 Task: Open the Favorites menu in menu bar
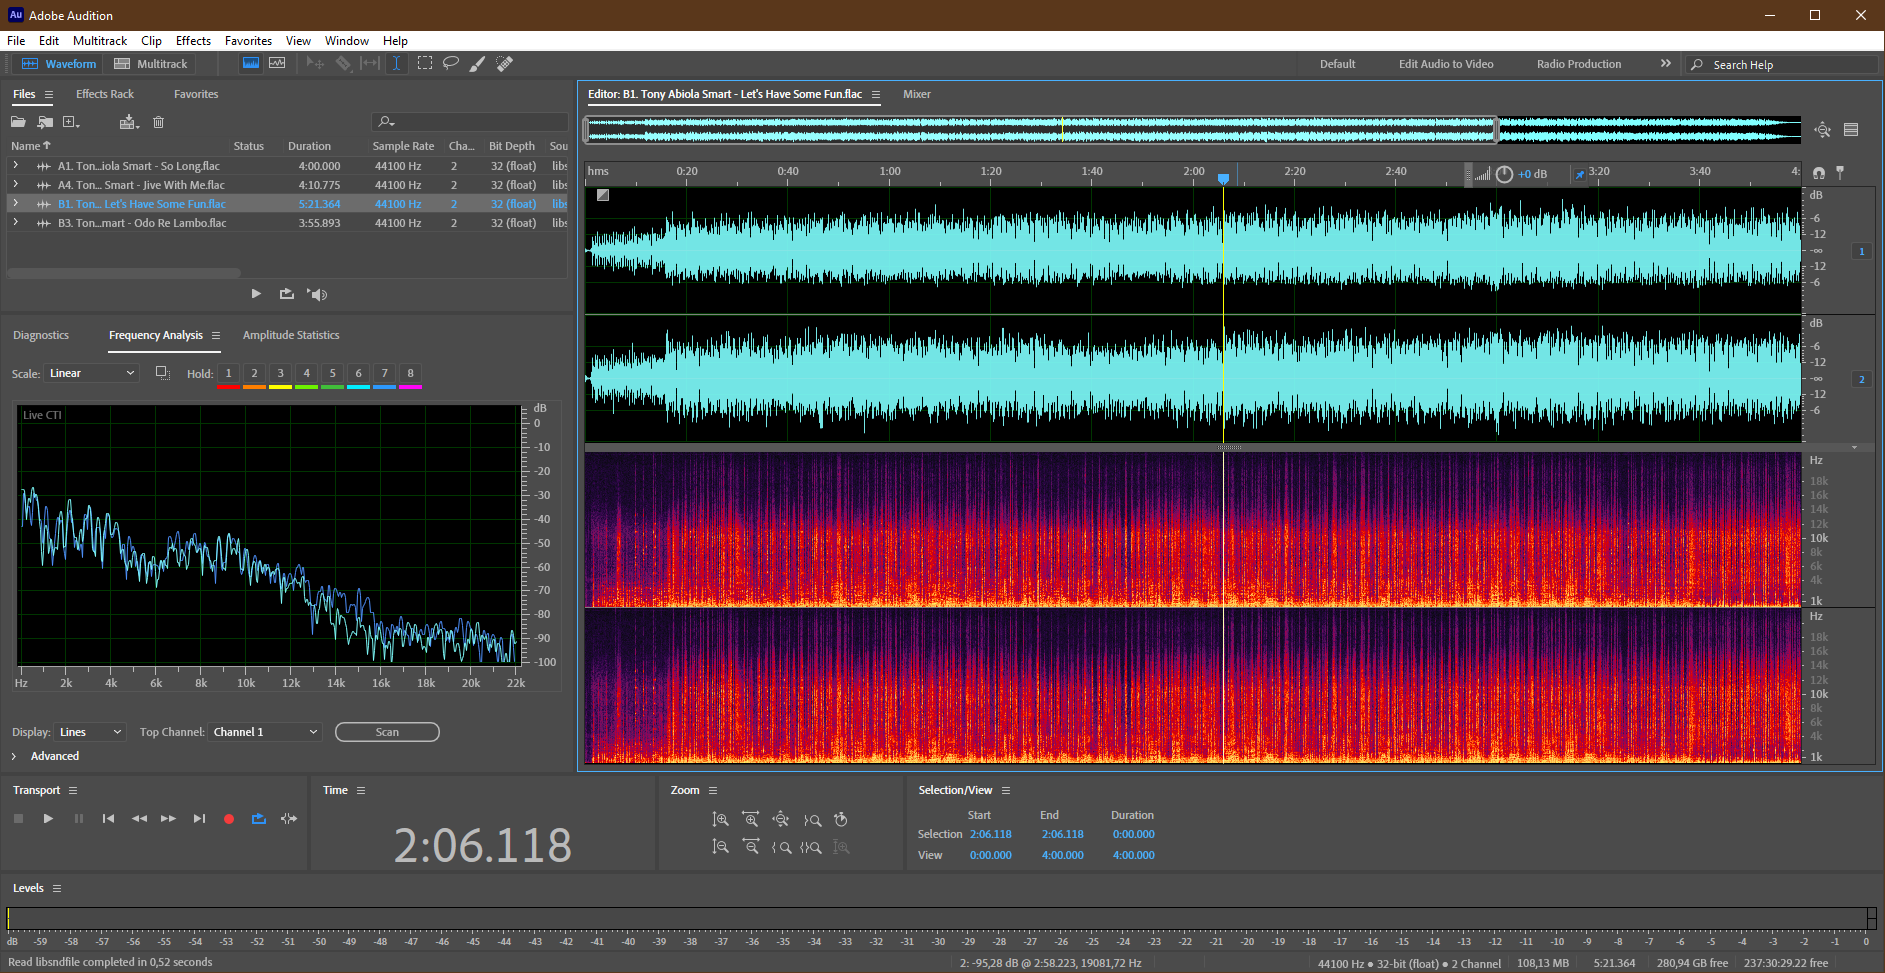pos(248,41)
